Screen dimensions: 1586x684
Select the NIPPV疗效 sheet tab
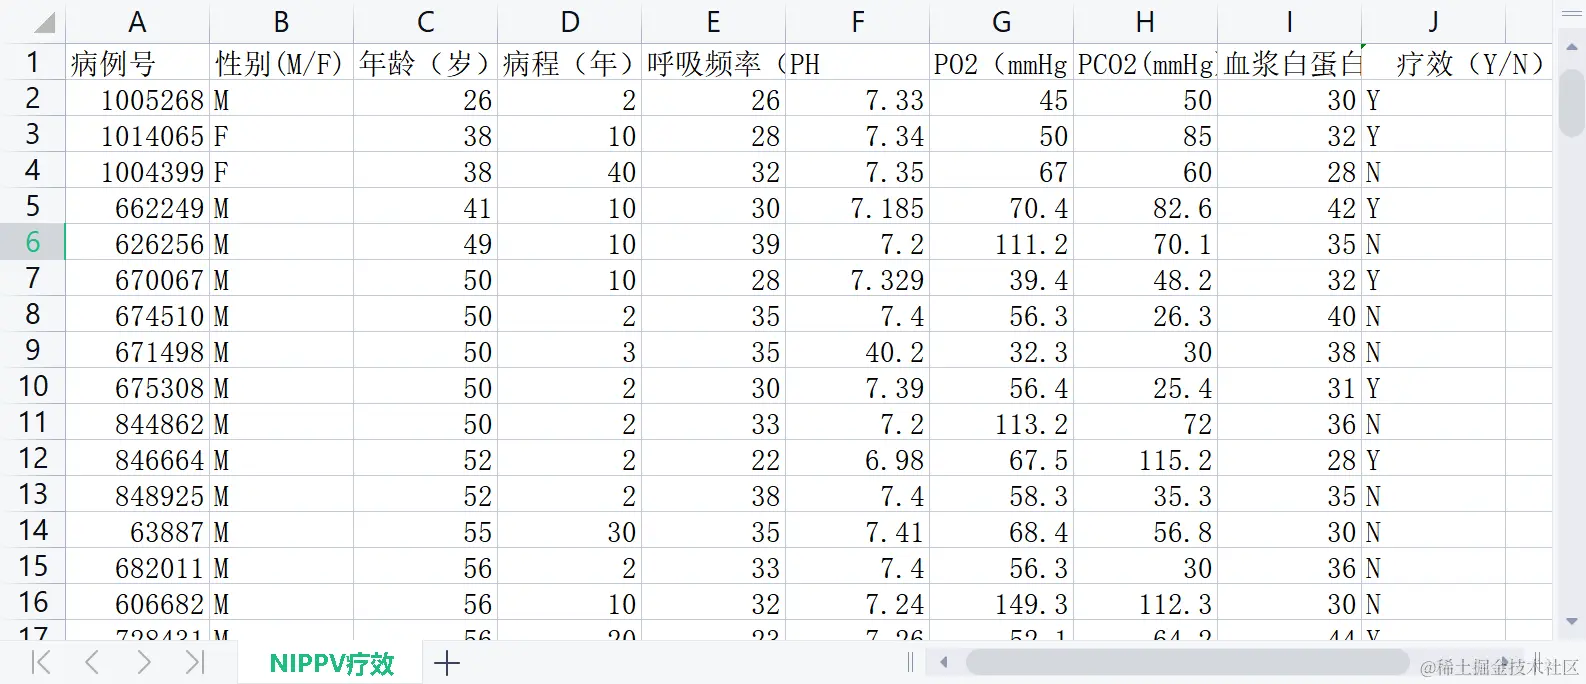tap(332, 663)
